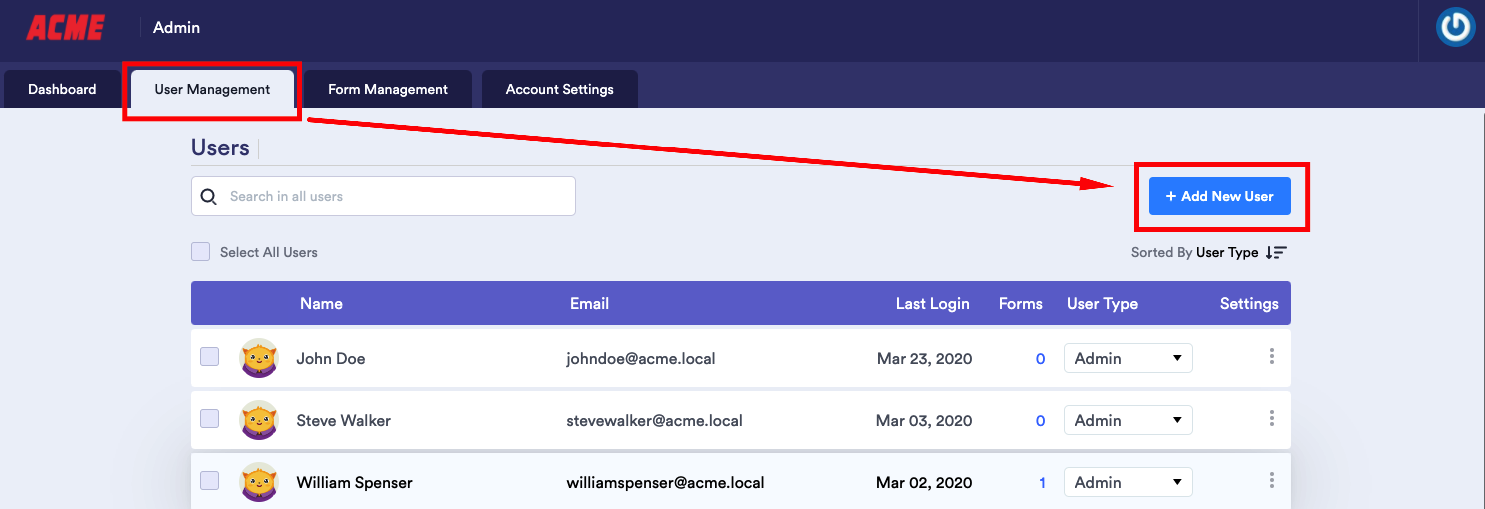Image resolution: width=1485 pixels, height=509 pixels.
Task: Toggle sort order icon next to User Type
Action: point(1276,253)
